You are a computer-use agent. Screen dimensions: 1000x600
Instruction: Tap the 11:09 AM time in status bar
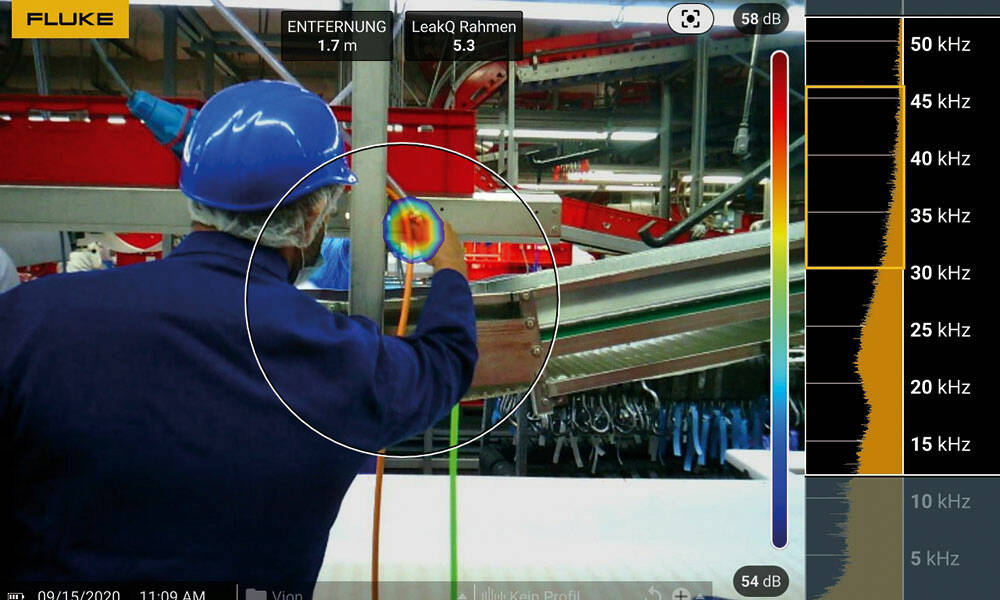coord(172,595)
